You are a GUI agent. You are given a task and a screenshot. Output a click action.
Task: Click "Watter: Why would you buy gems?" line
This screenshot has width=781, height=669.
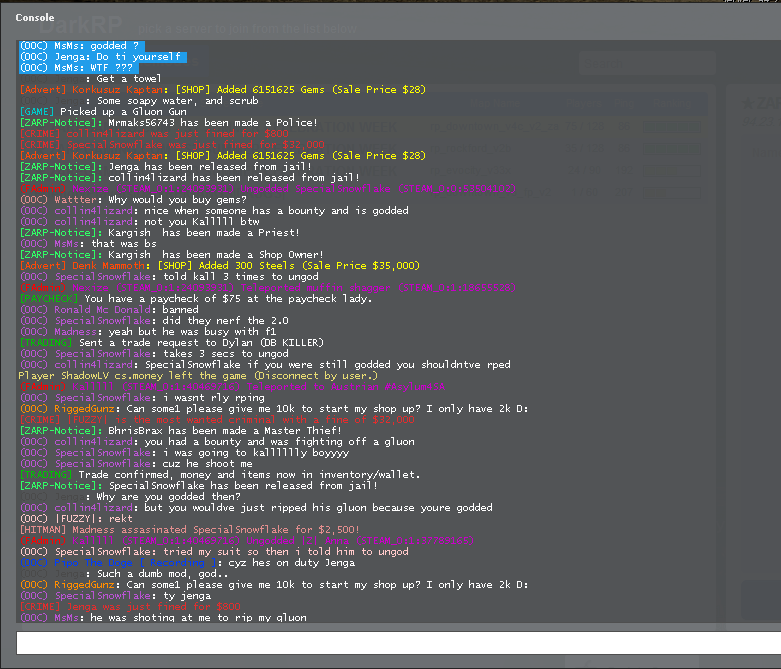[133, 200]
